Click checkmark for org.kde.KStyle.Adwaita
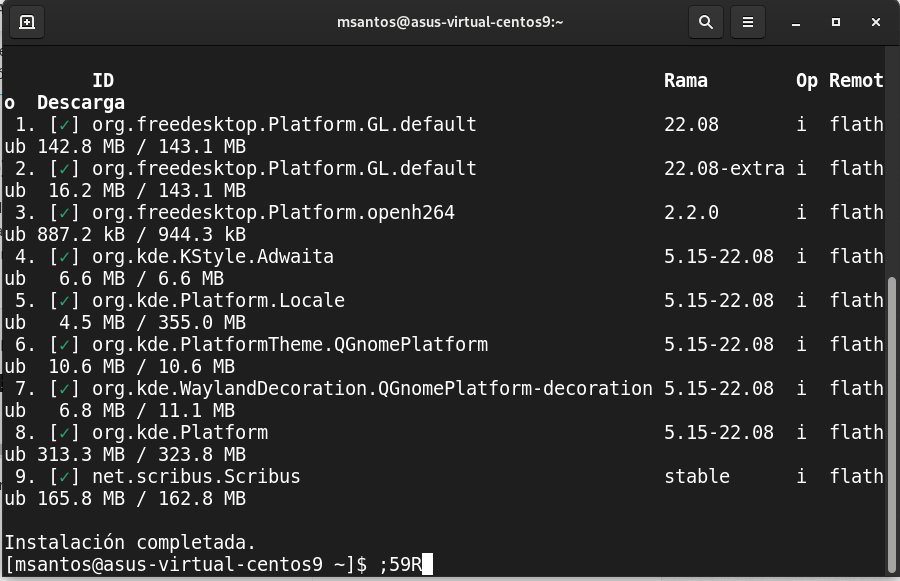This screenshot has height=581, width=900. [x=64, y=257]
